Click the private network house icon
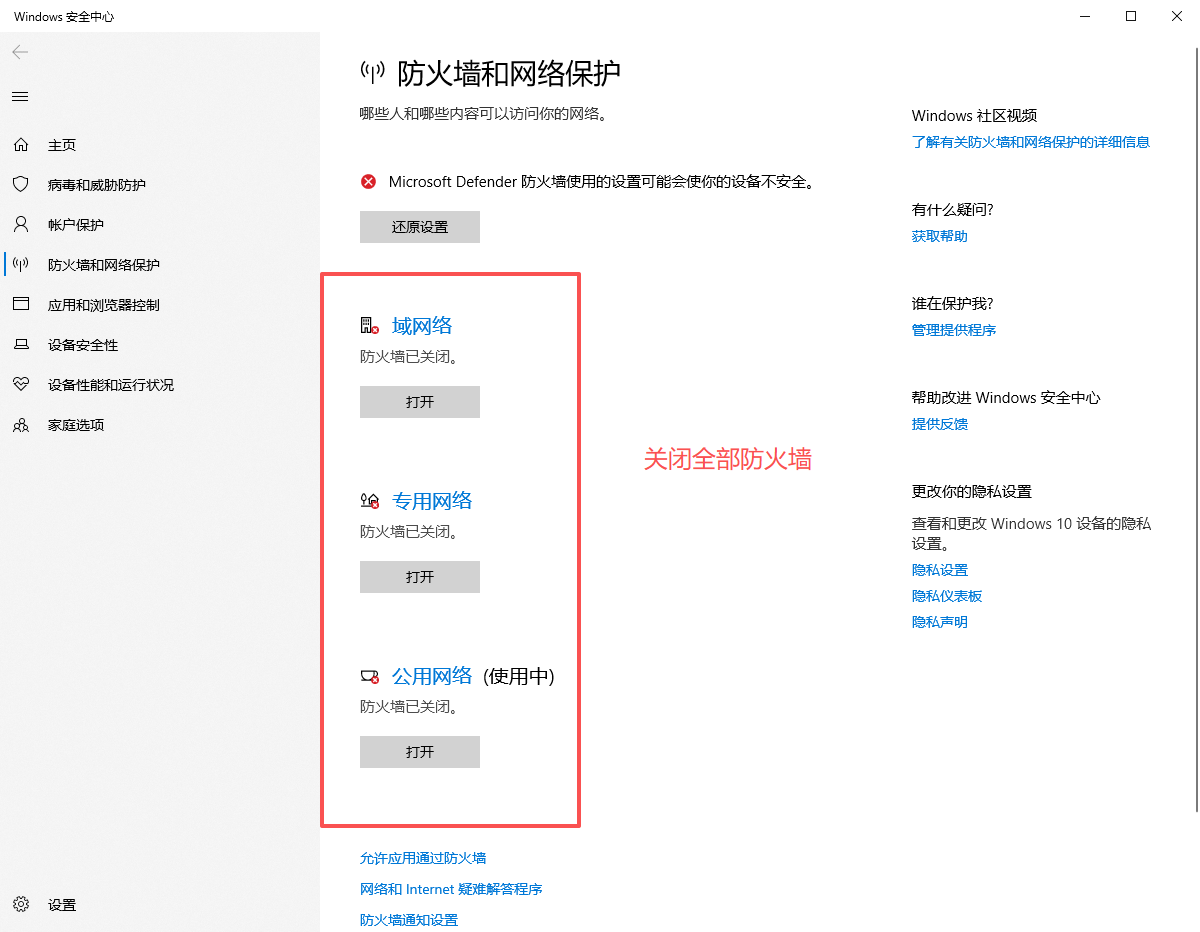Viewport: 1200px width, 932px height. click(369, 501)
